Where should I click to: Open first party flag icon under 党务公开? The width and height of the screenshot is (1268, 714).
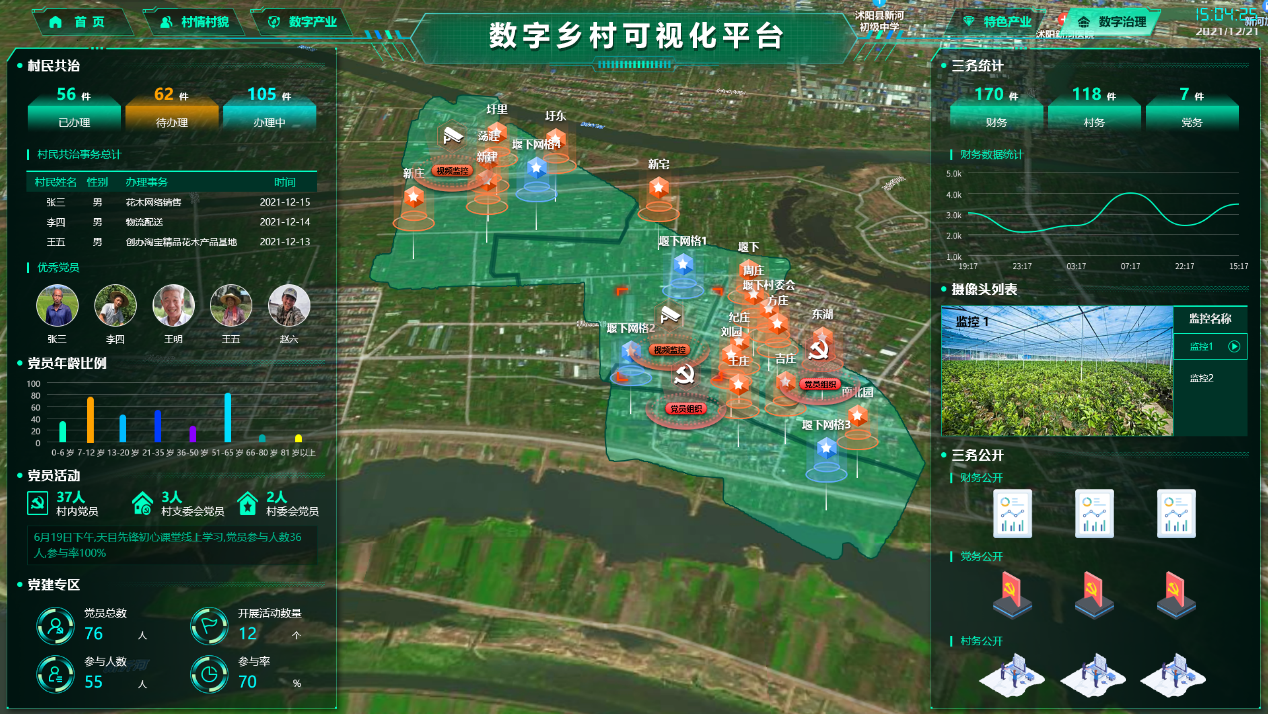(x=1012, y=595)
